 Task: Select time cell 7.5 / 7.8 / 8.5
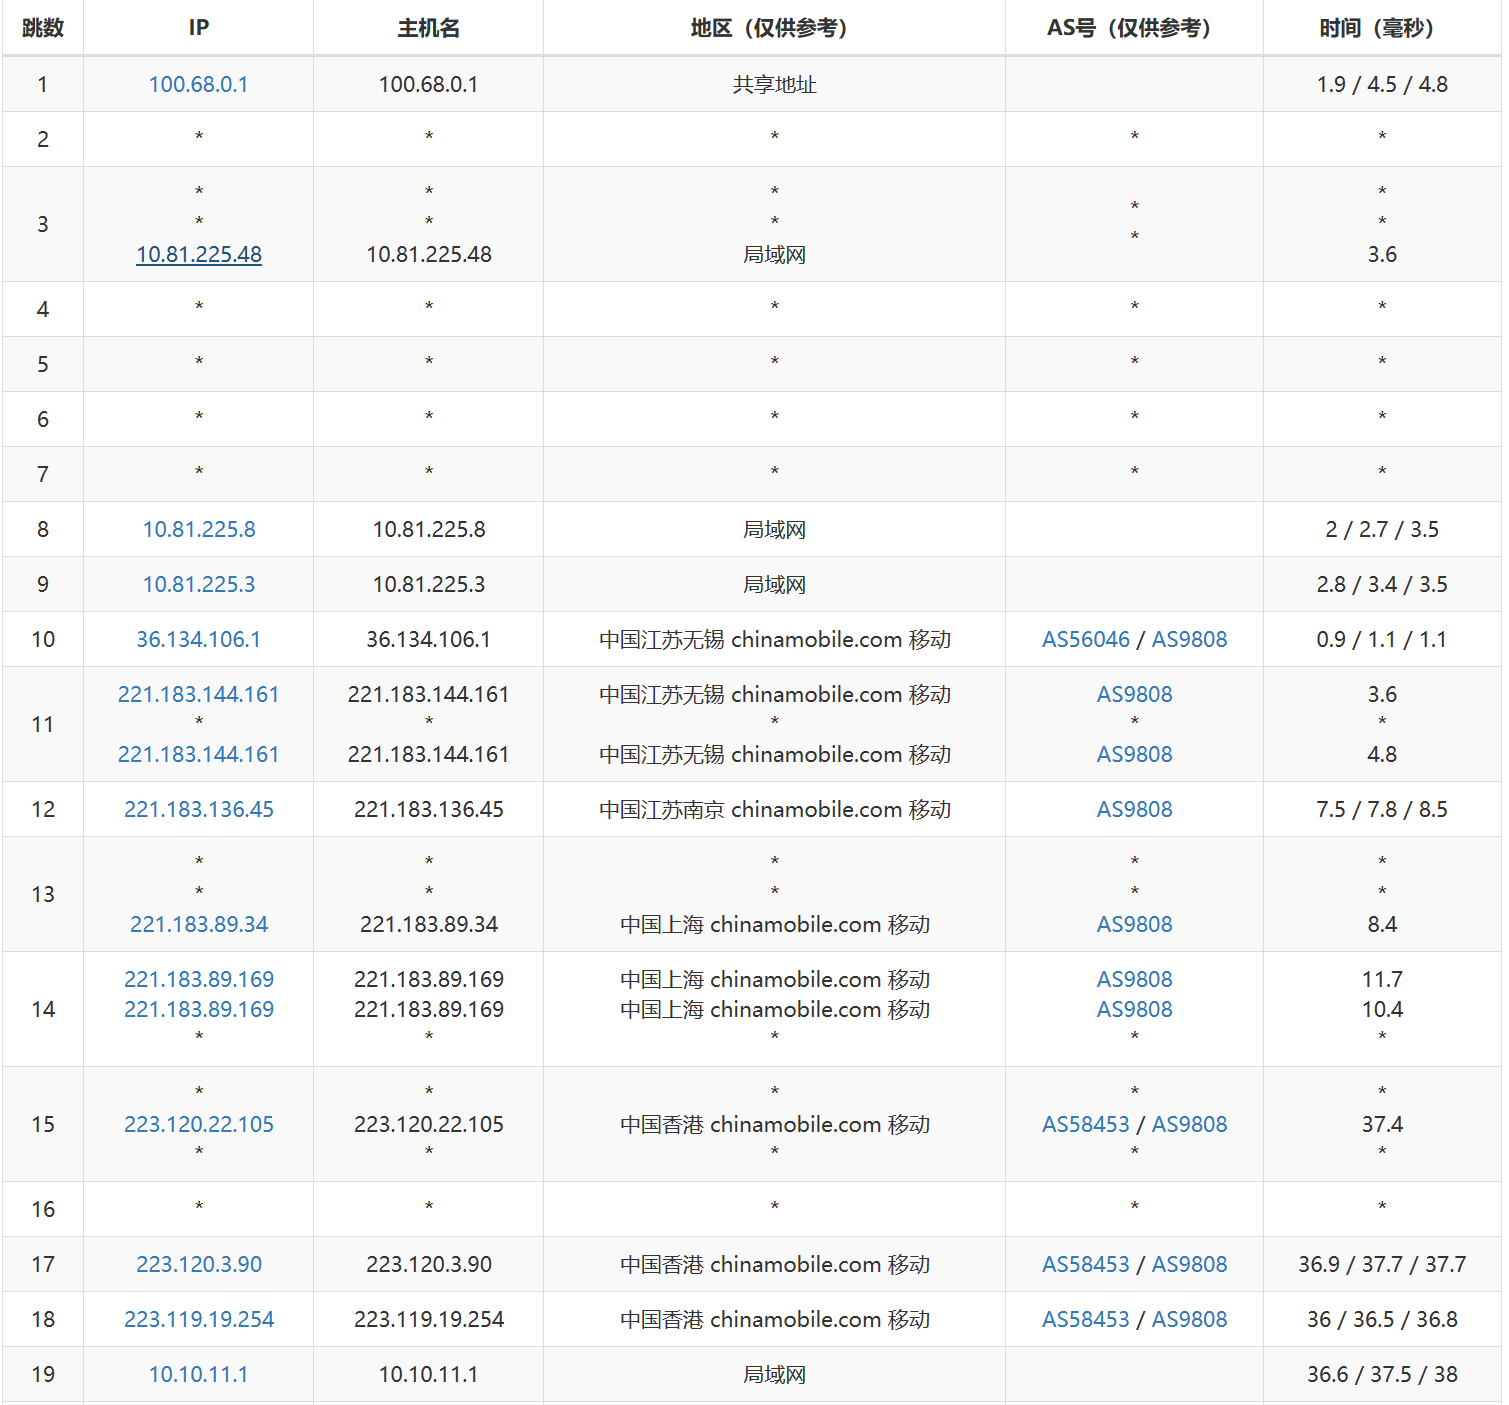[1382, 809]
